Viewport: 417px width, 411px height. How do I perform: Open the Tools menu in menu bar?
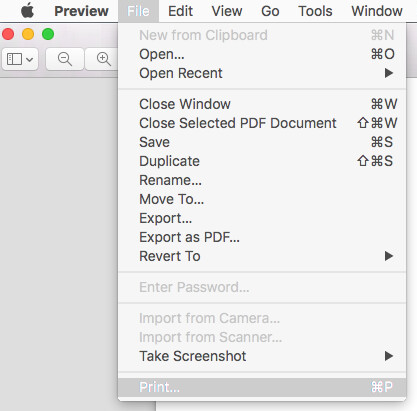click(x=315, y=11)
